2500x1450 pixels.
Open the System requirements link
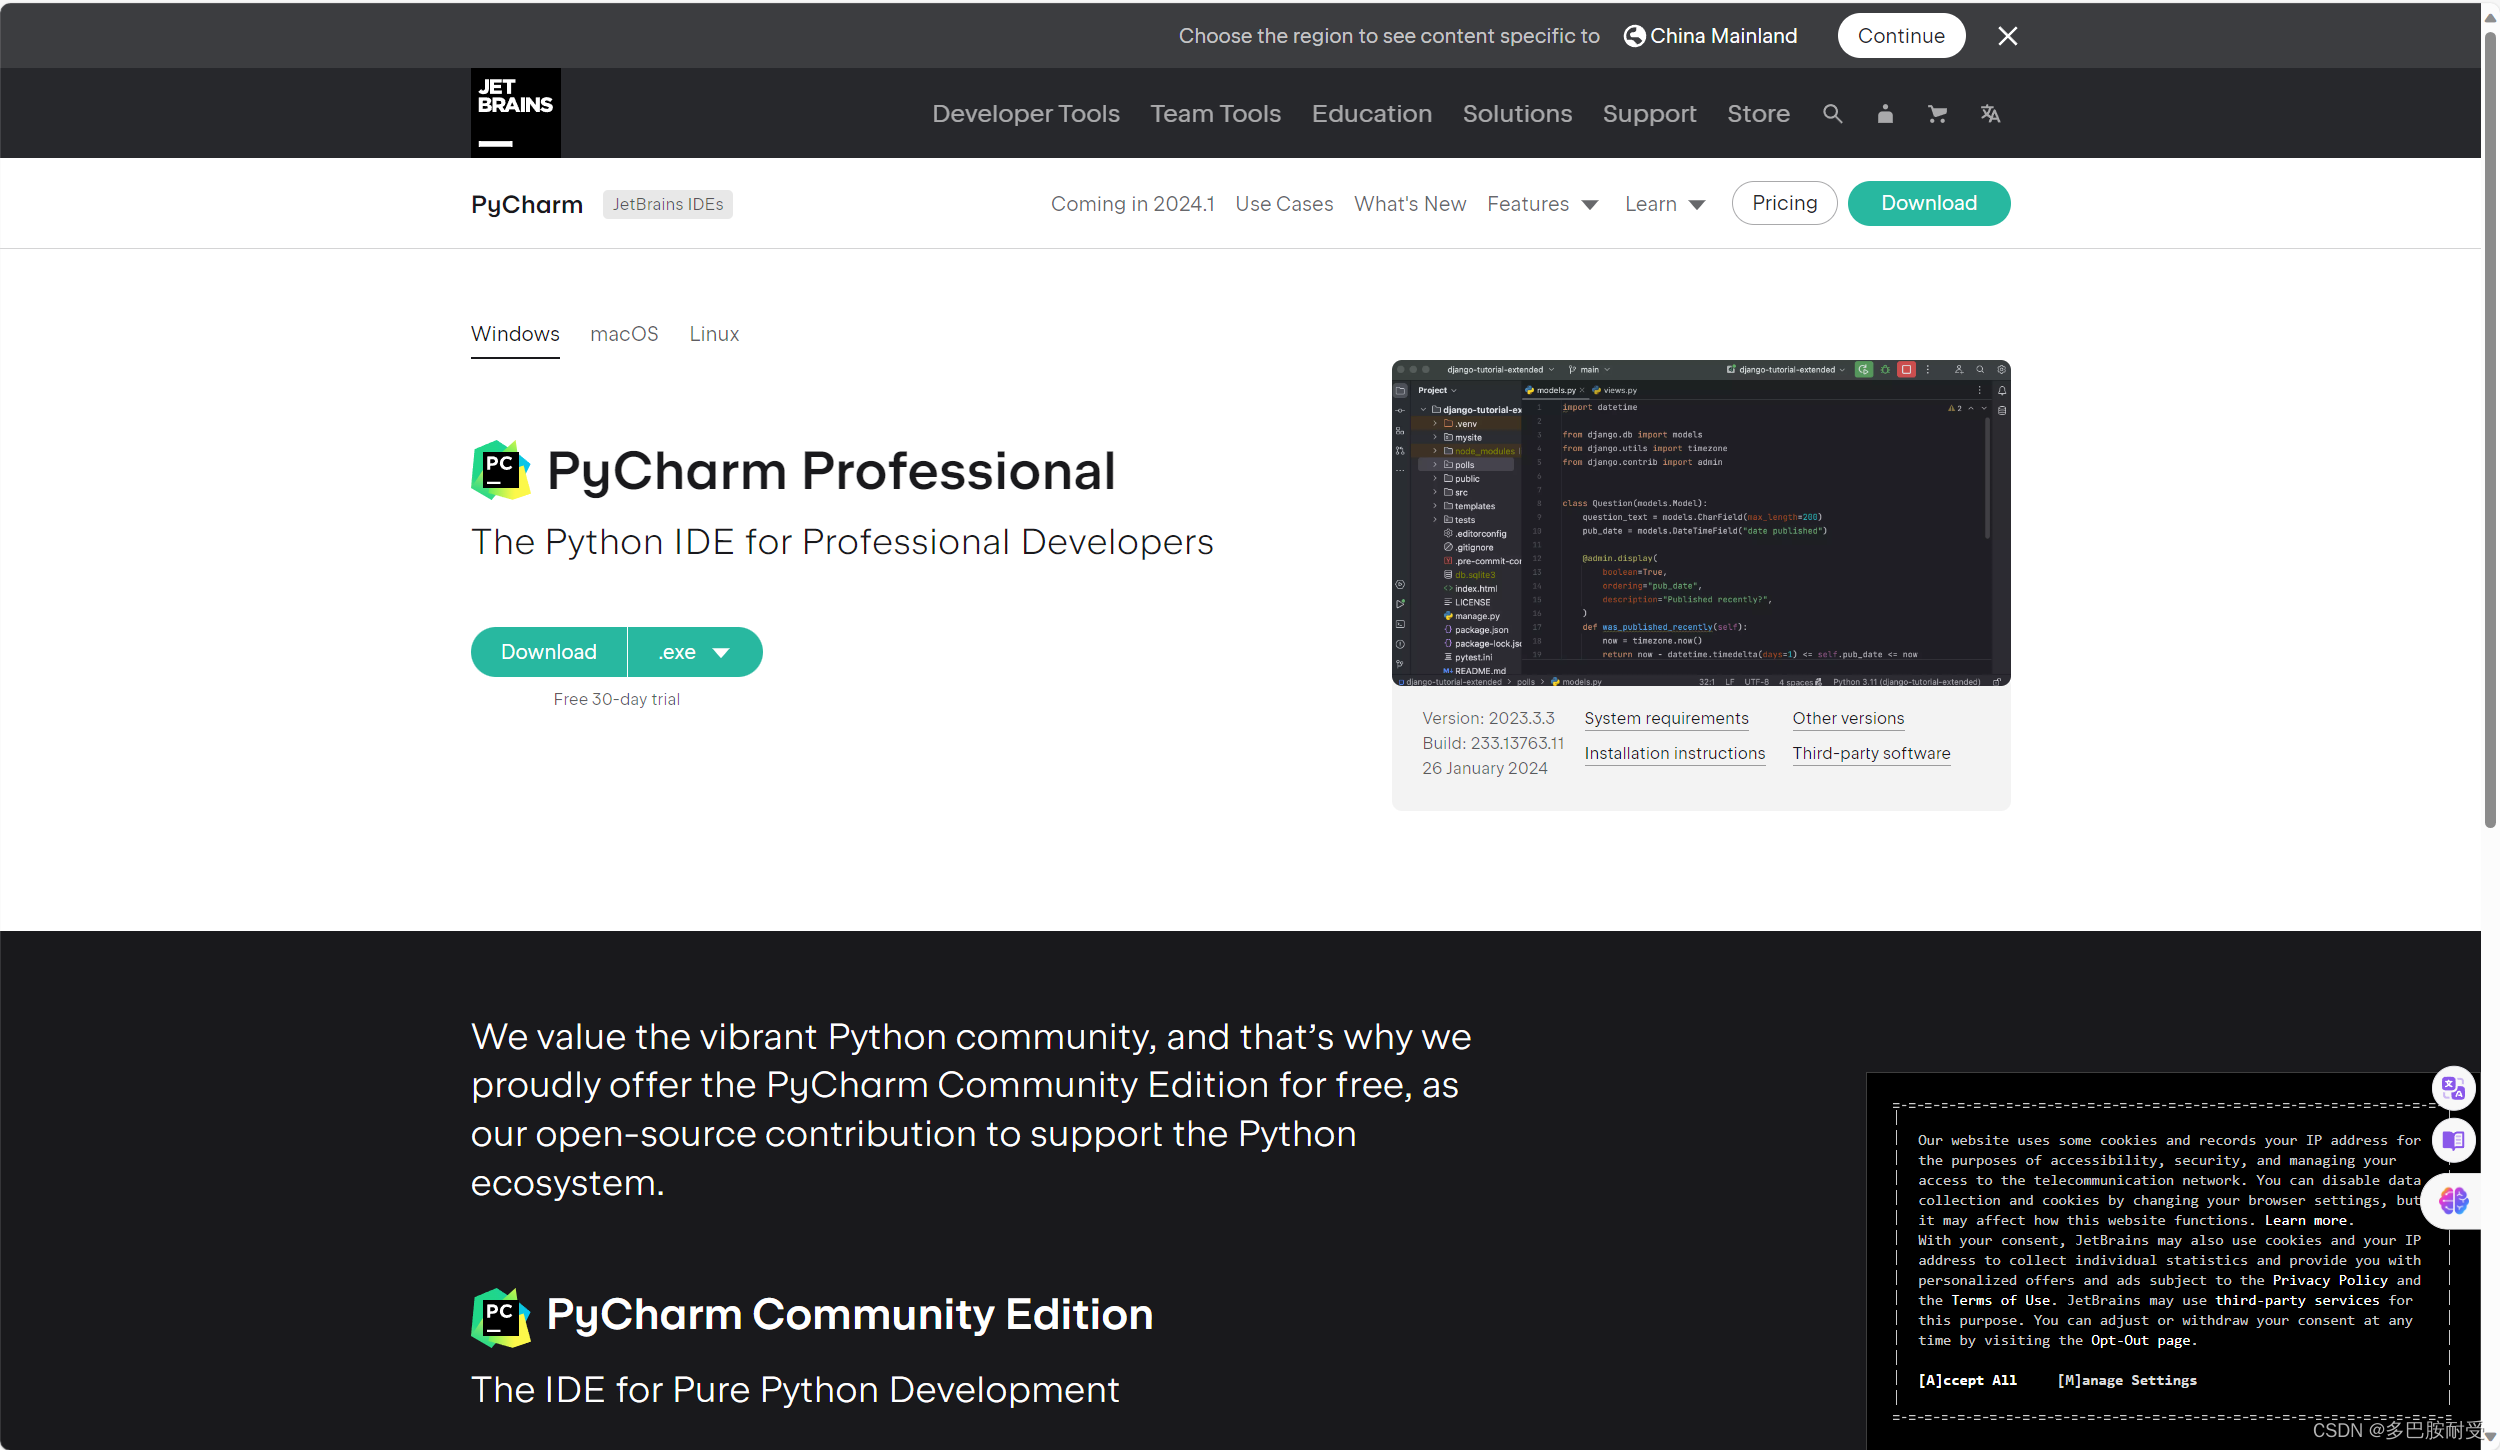click(1666, 718)
